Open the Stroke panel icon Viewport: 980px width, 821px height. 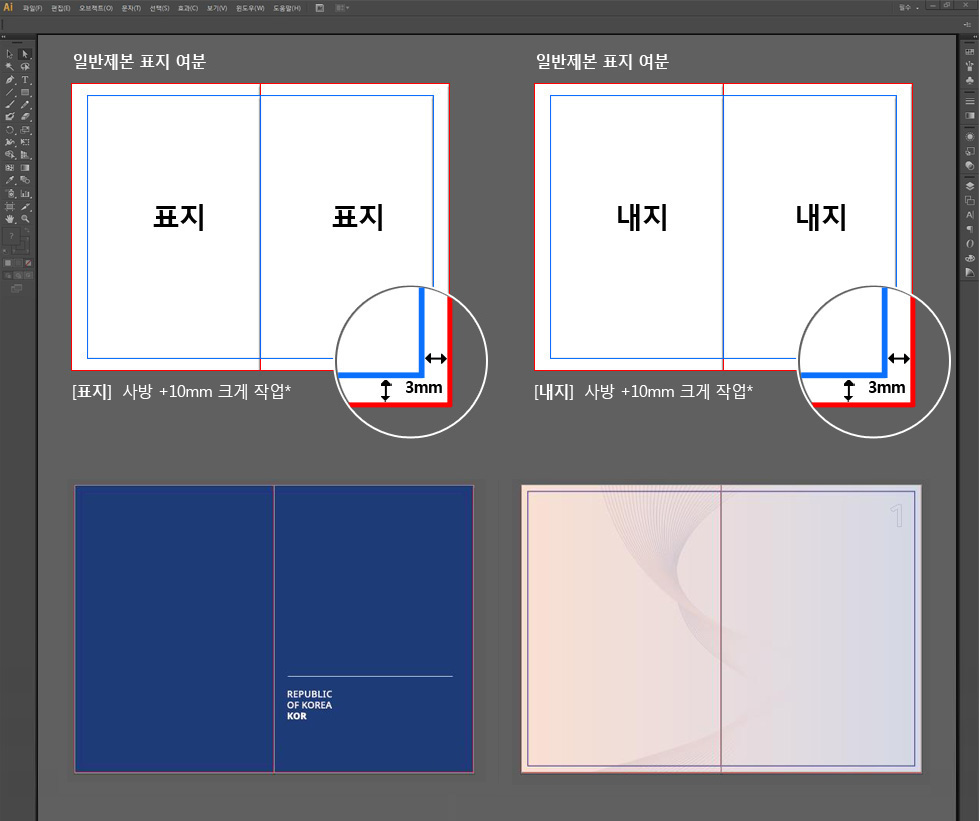coord(970,101)
